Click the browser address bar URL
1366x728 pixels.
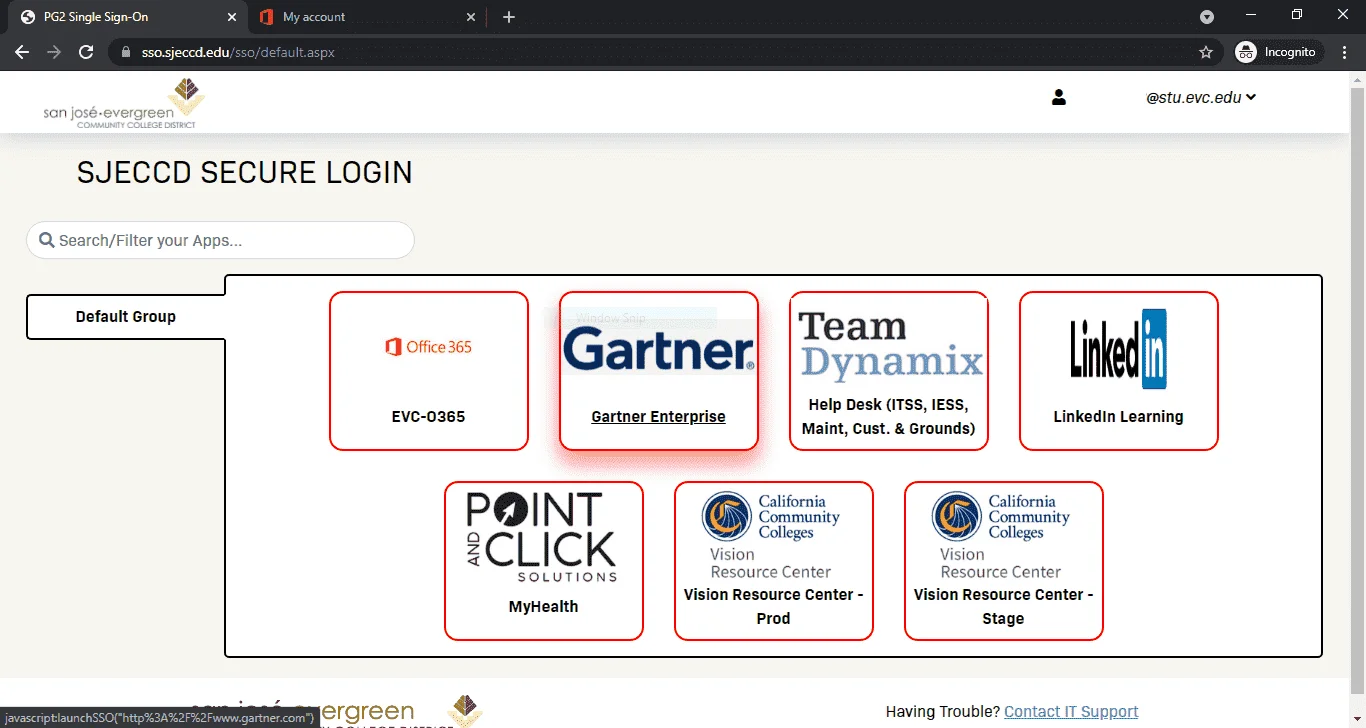237,52
